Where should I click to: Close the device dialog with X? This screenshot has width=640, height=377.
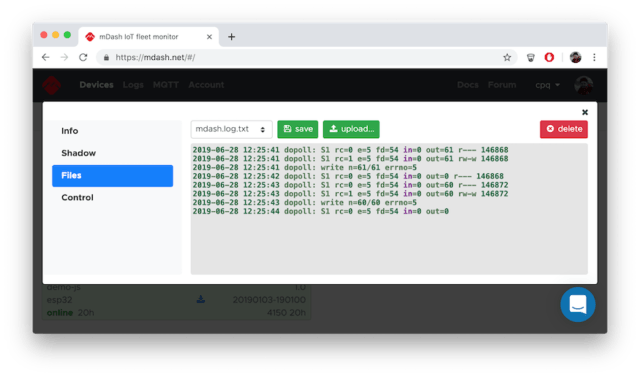(x=585, y=112)
